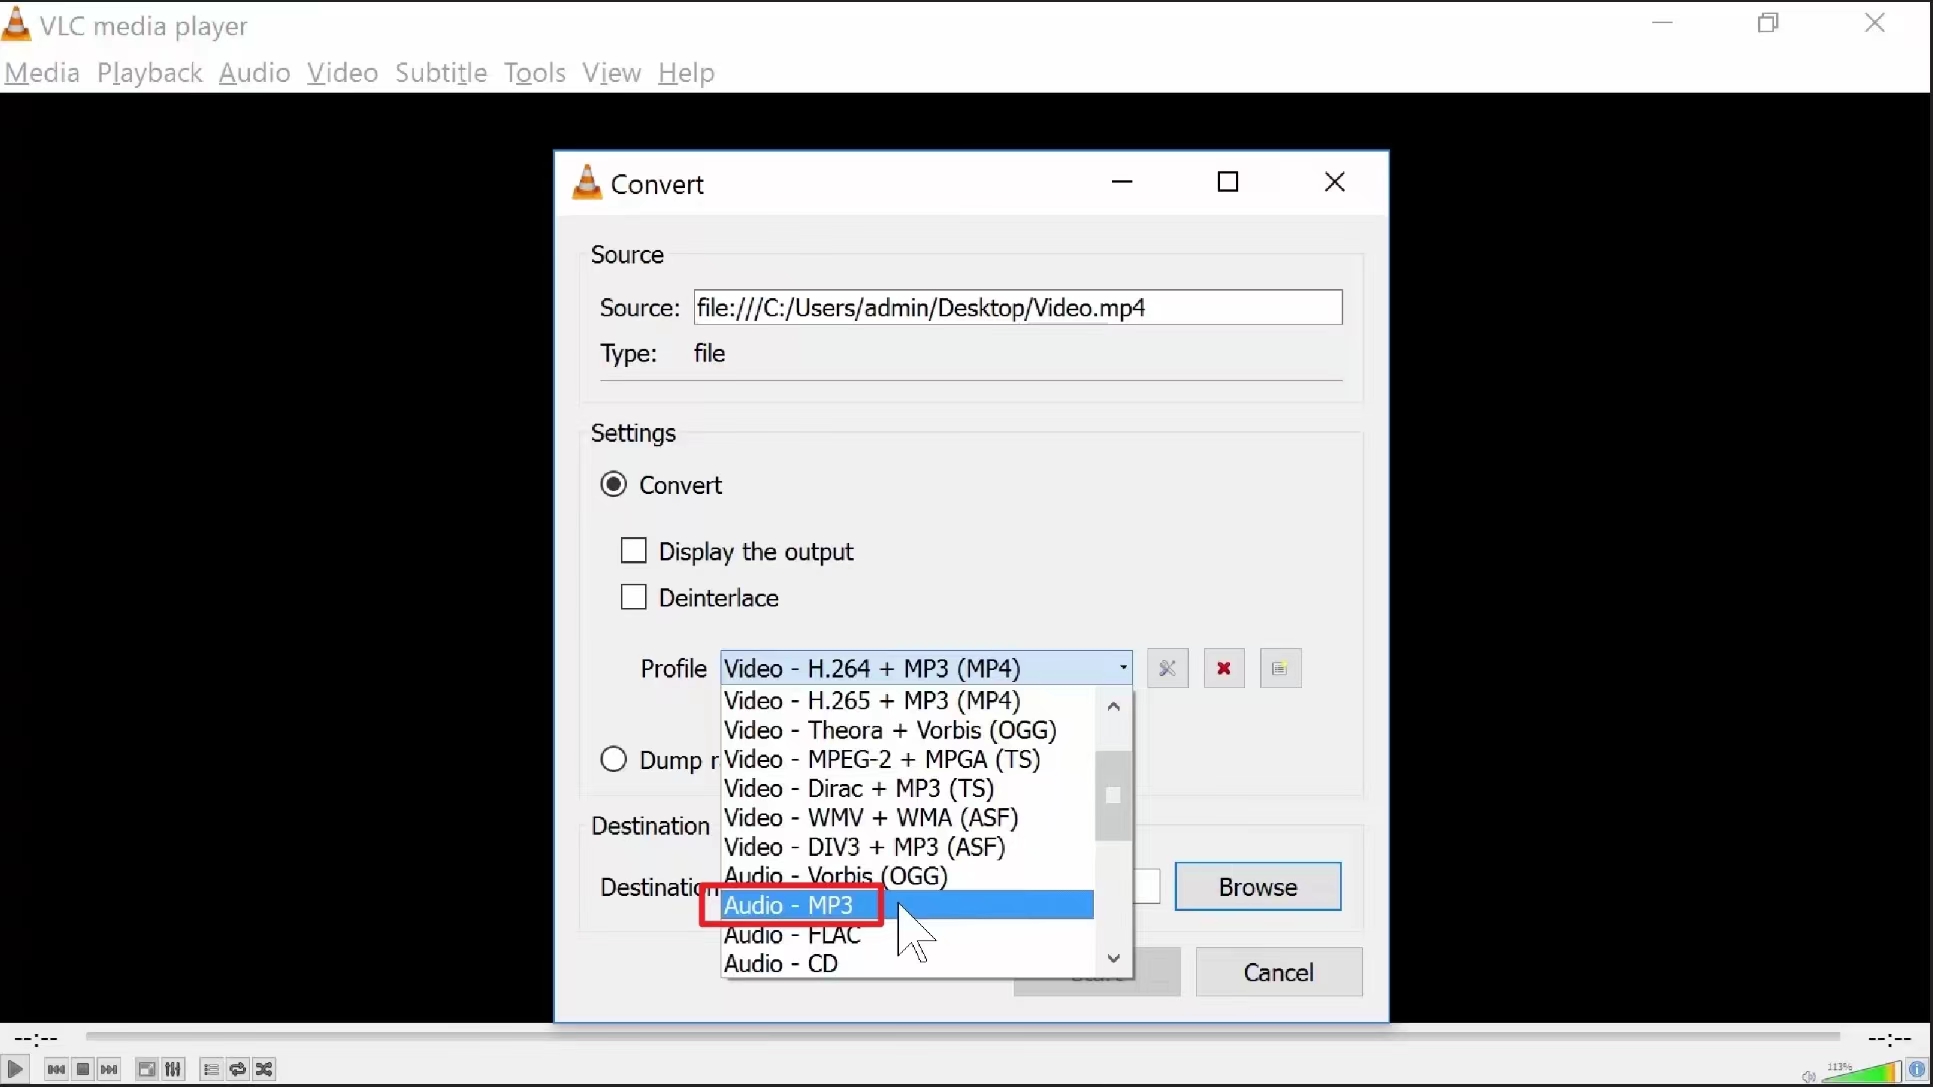The width and height of the screenshot is (1933, 1087).
Task: Click the edit profile wrench icon
Action: pos(1167,668)
